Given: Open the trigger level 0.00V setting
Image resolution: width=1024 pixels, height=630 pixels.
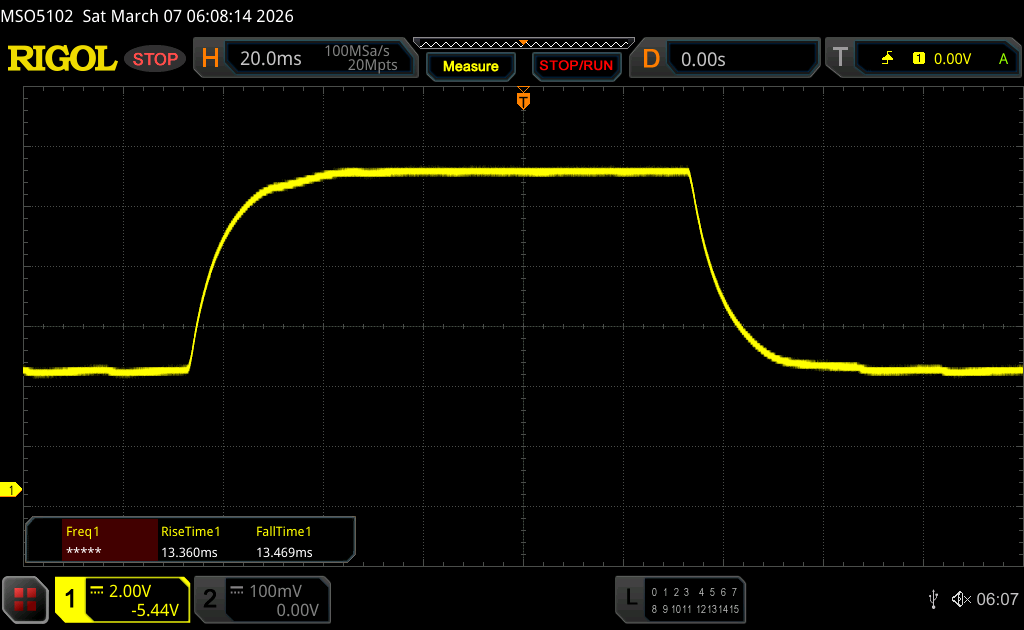Looking at the screenshot, I should [952, 59].
